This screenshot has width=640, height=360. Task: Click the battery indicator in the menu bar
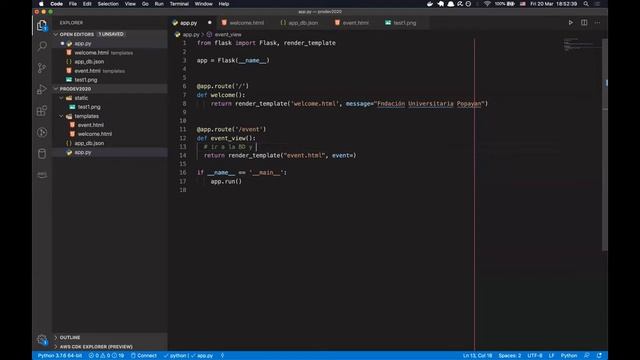[x=505, y=4]
